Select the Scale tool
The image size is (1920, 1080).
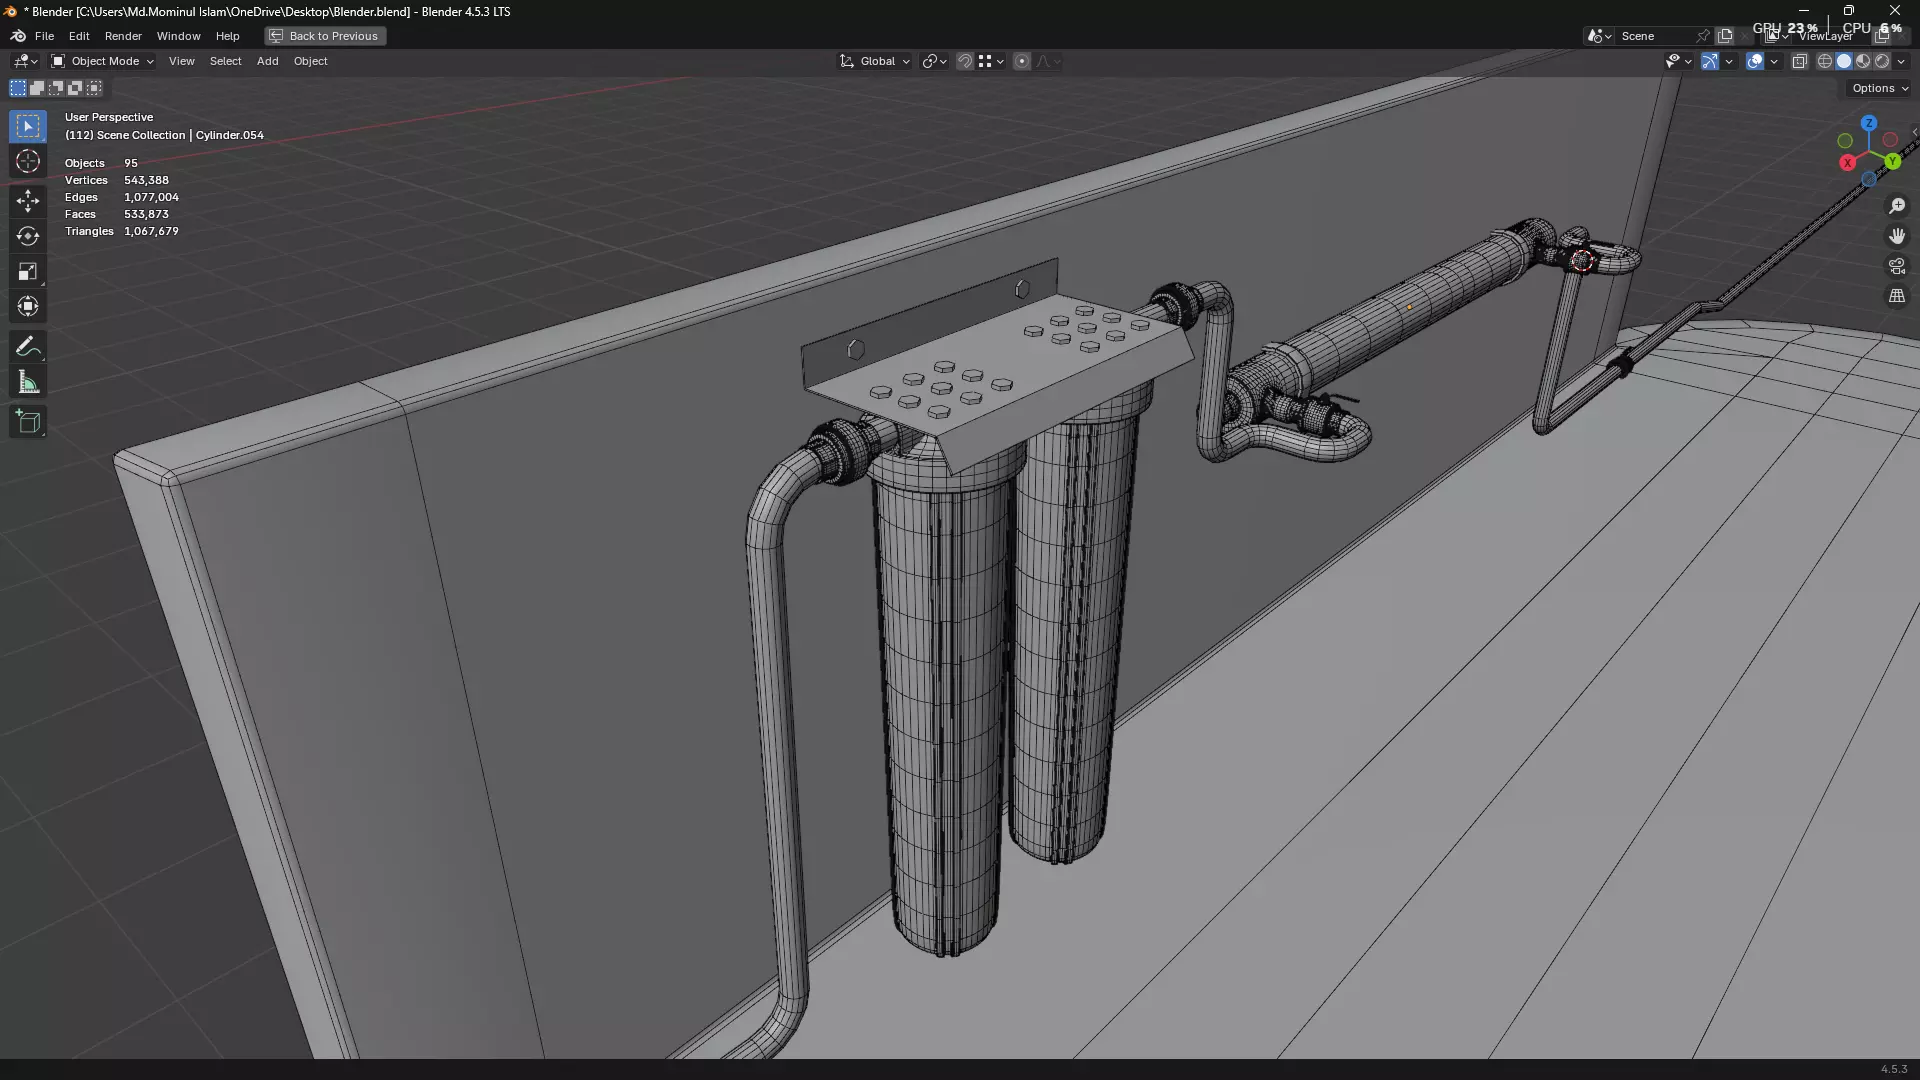28,271
